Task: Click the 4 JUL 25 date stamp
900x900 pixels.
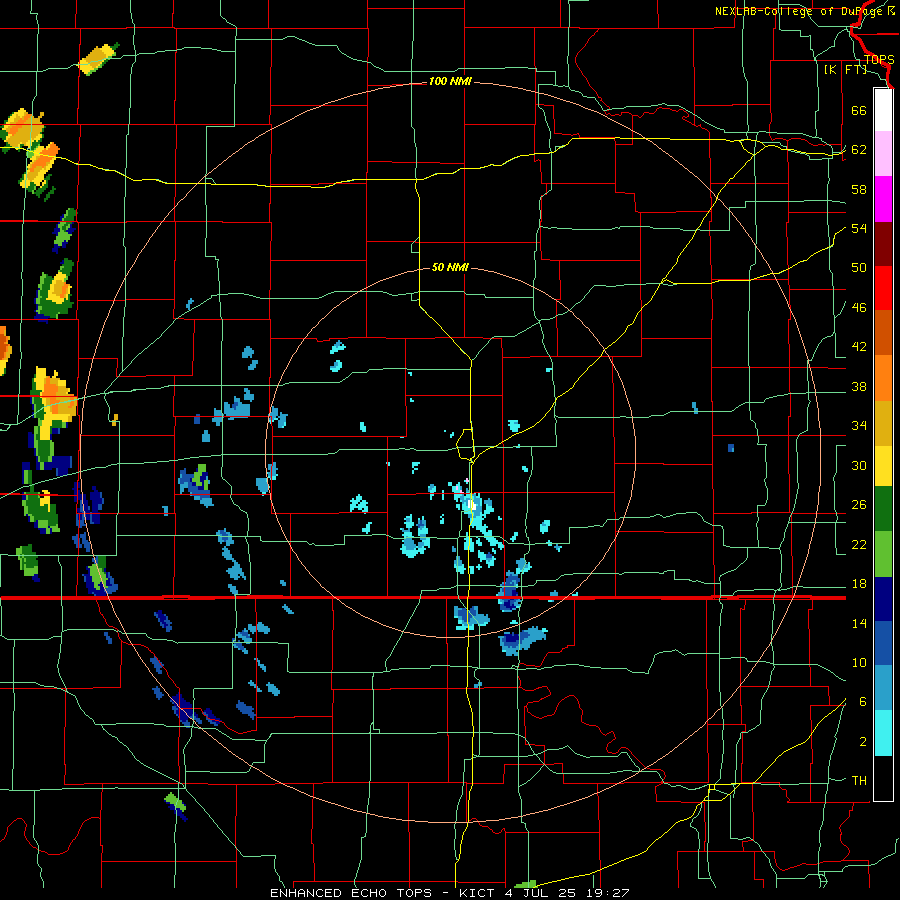Action: 542,893
